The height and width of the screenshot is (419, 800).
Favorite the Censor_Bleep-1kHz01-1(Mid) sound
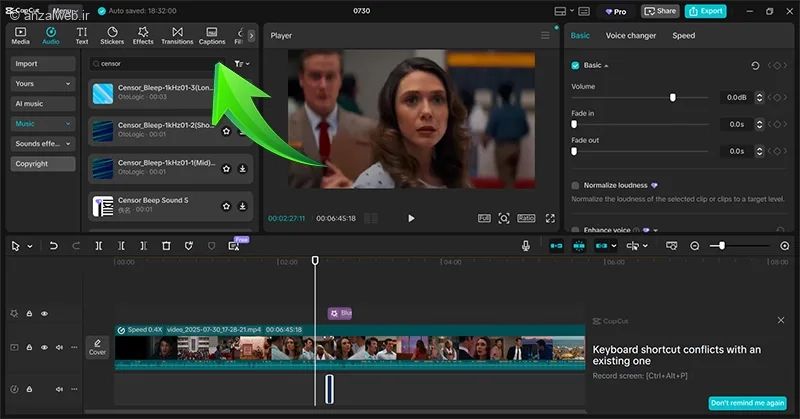[x=227, y=168]
